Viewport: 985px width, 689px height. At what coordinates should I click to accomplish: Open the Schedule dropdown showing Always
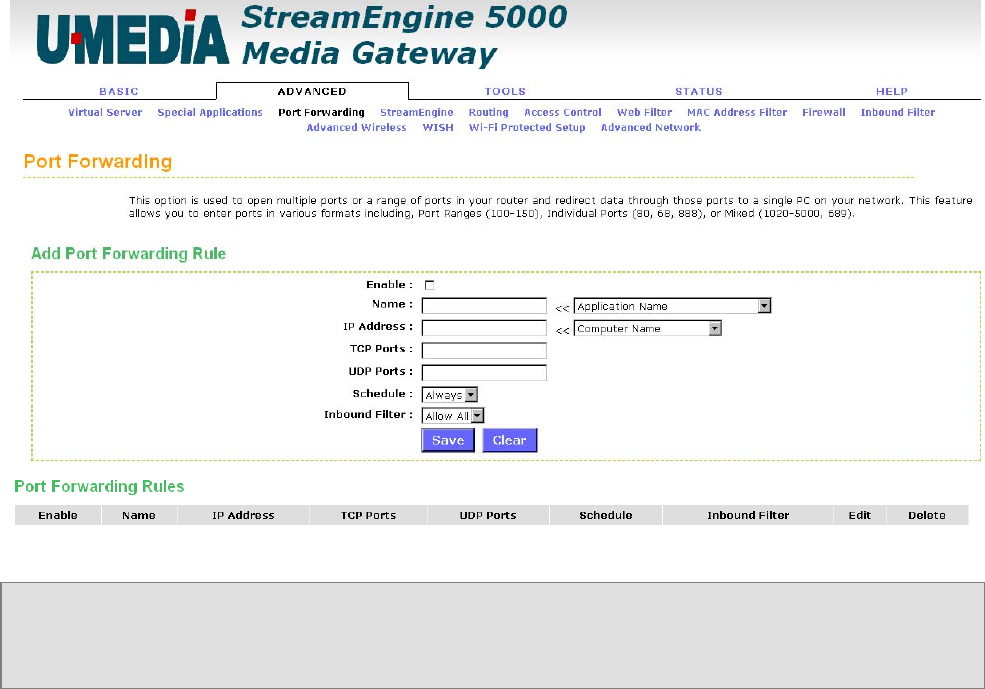(450, 395)
